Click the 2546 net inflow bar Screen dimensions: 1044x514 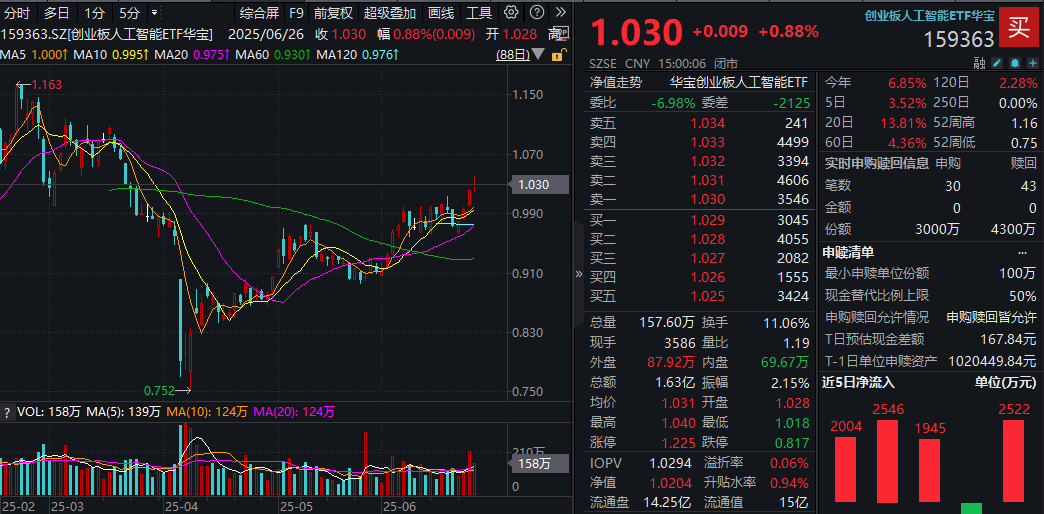point(888,460)
